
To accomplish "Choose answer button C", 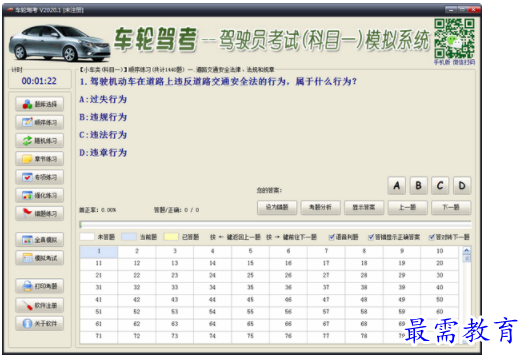I will click(440, 186).
